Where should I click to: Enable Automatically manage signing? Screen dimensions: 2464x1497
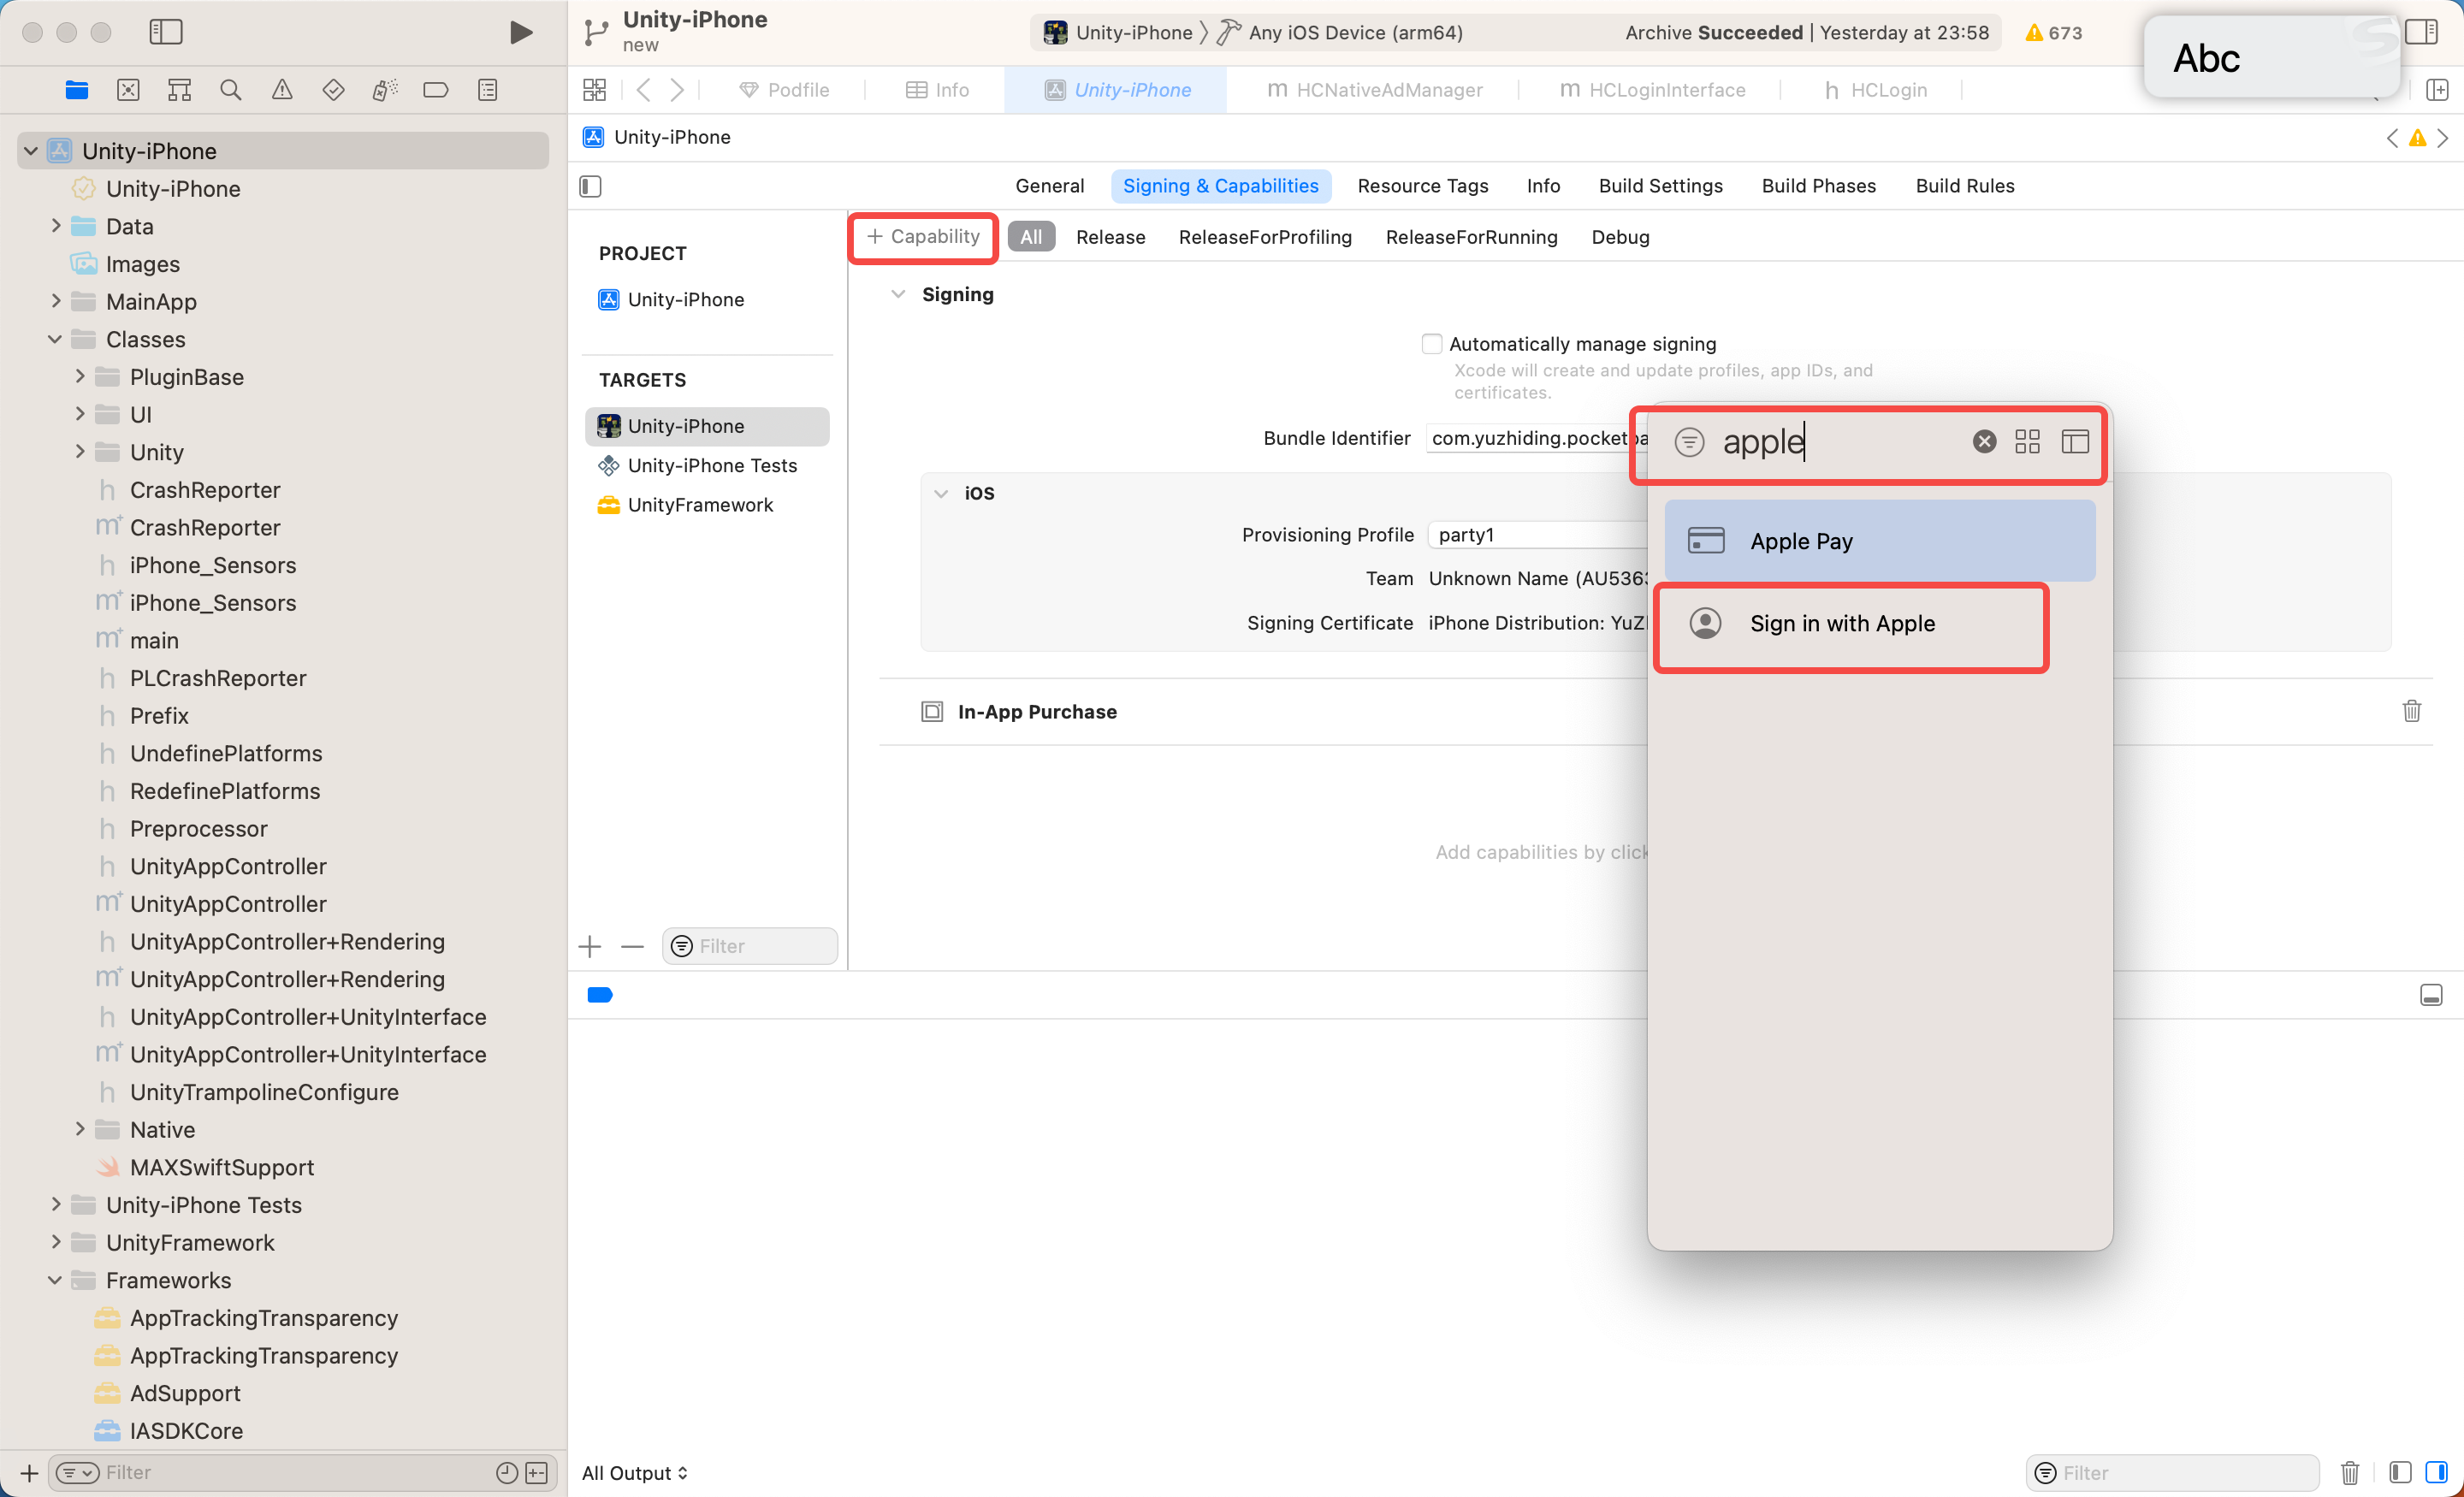(1431, 344)
